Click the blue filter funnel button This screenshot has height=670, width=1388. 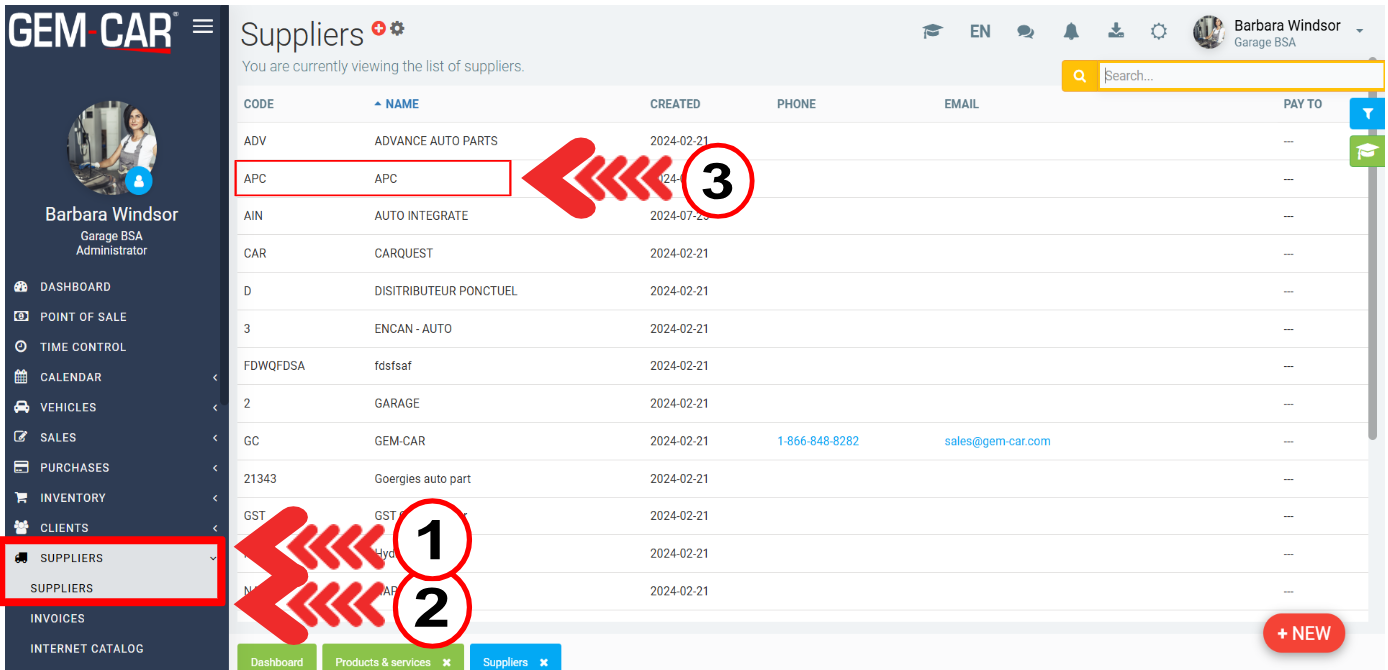coord(1367,114)
